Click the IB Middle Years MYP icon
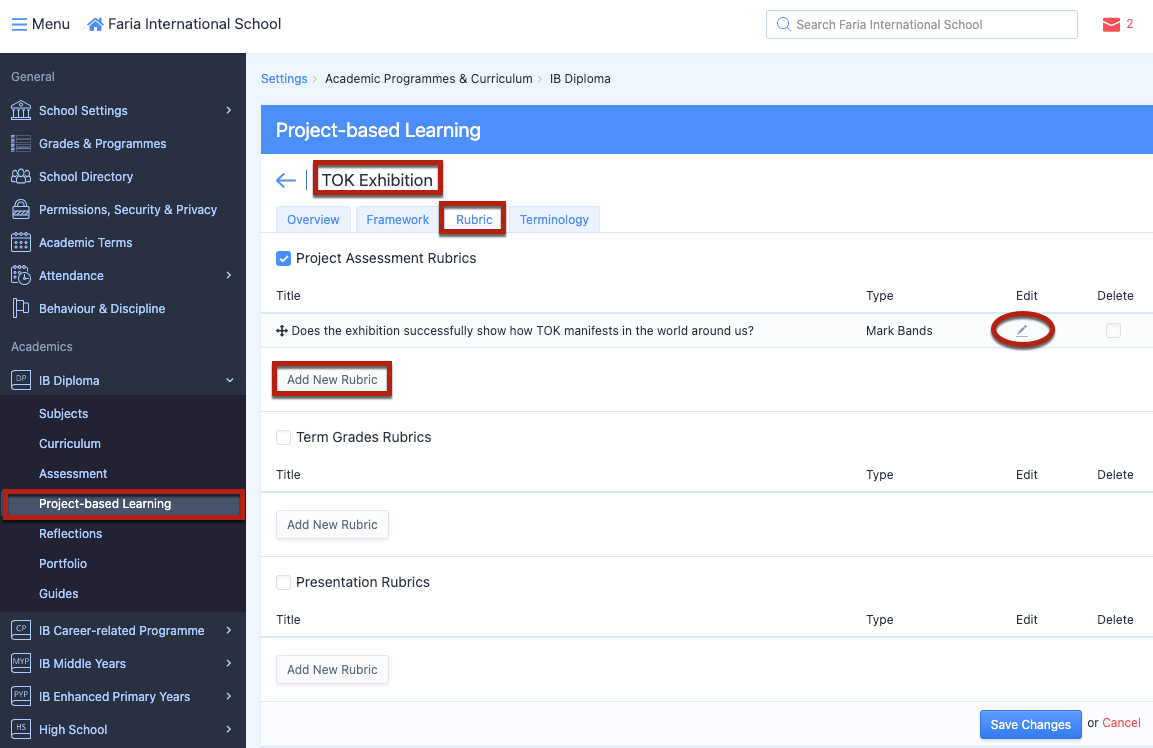The height and width of the screenshot is (748, 1153). click(21, 663)
